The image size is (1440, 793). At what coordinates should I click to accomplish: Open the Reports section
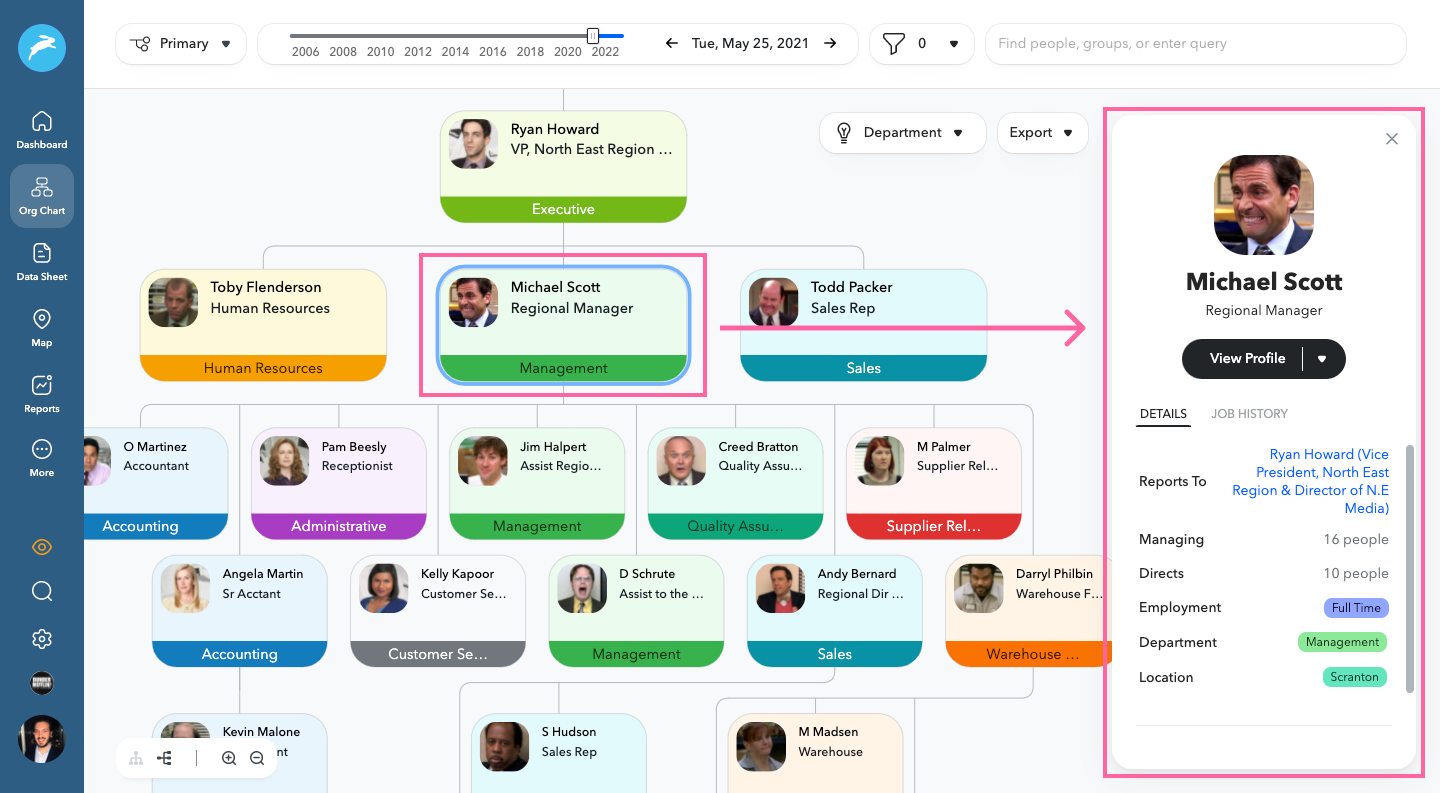(41, 394)
